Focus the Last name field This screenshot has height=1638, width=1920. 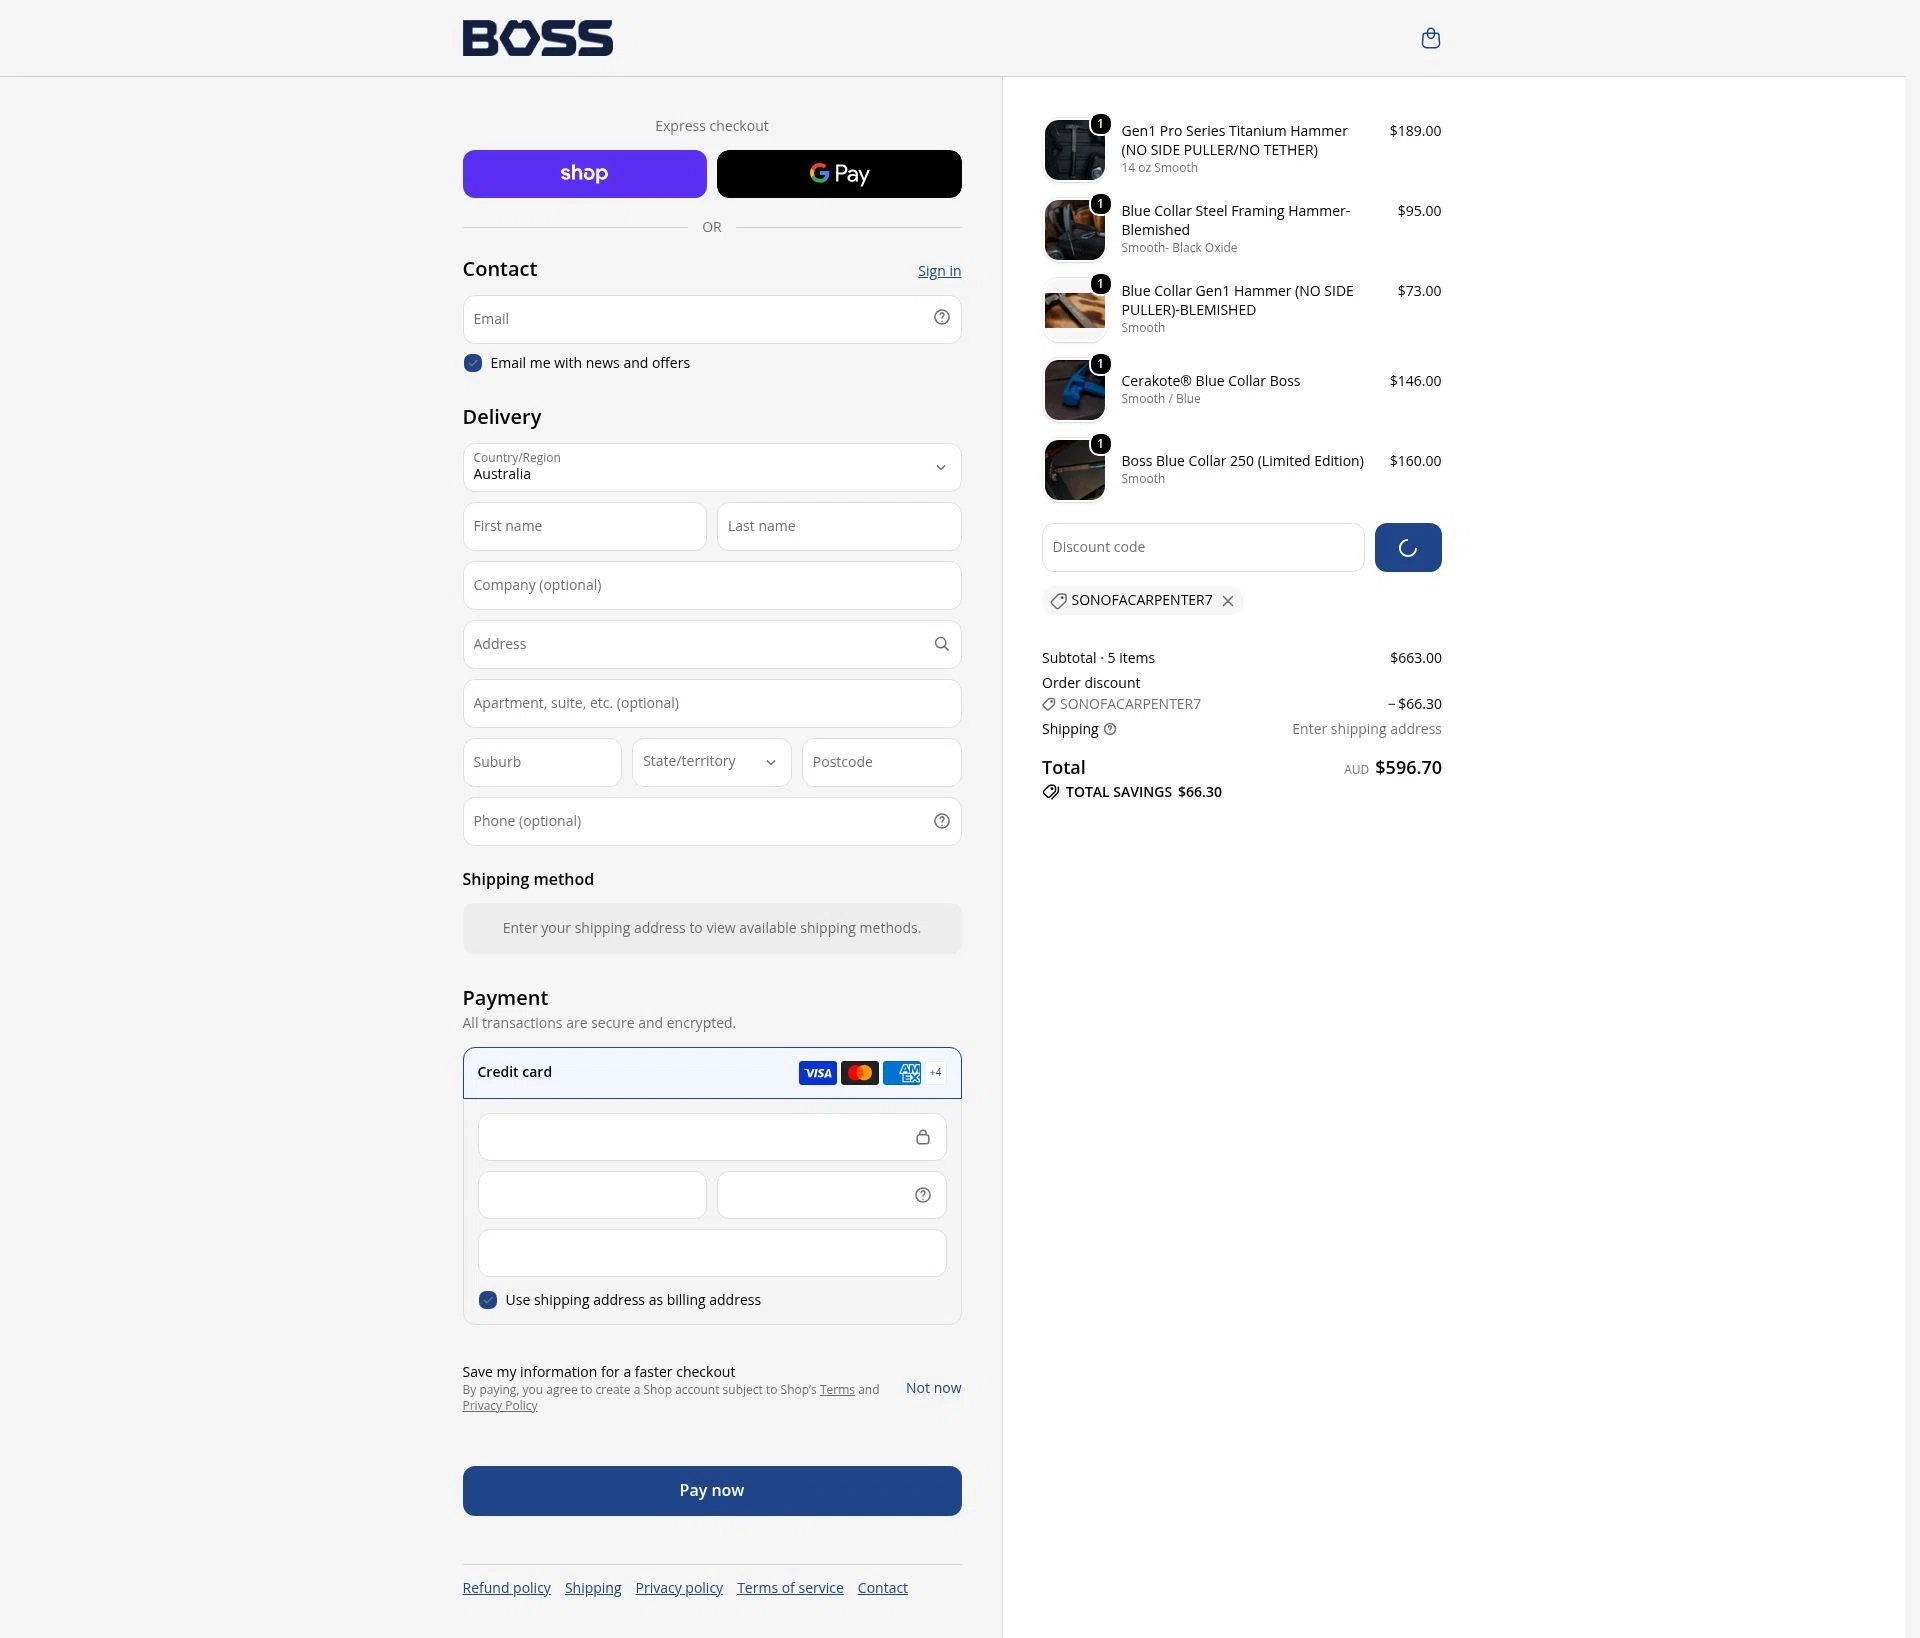[840, 526]
